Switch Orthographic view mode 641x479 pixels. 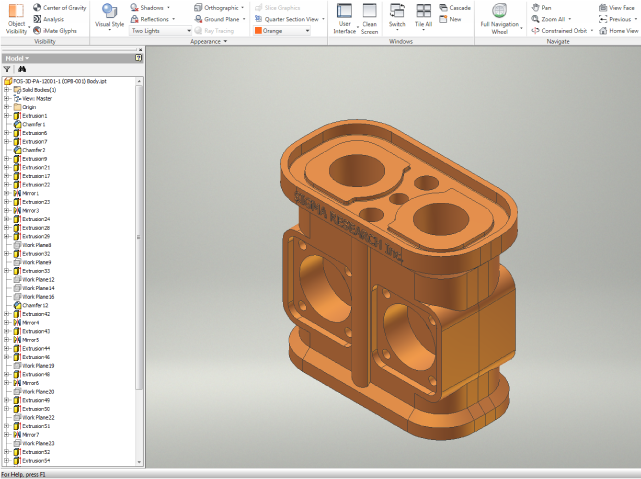click(217, 8)
